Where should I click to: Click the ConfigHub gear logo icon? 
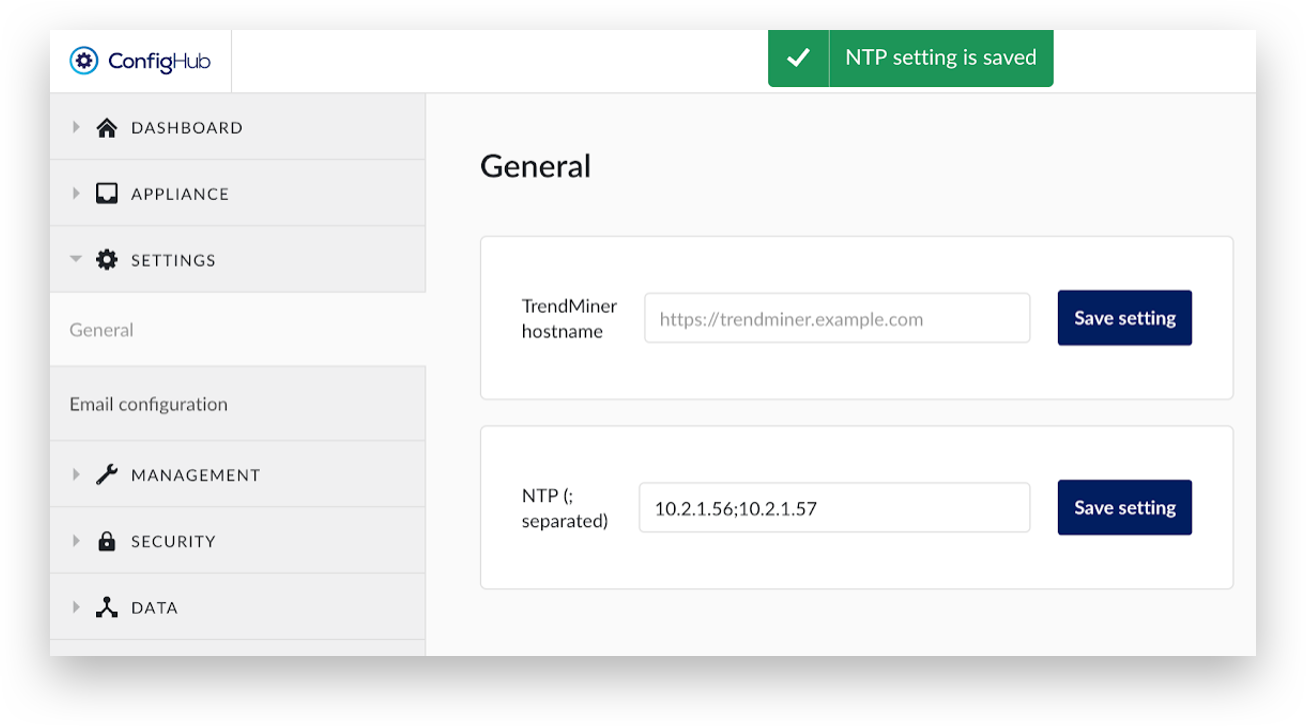84,61
